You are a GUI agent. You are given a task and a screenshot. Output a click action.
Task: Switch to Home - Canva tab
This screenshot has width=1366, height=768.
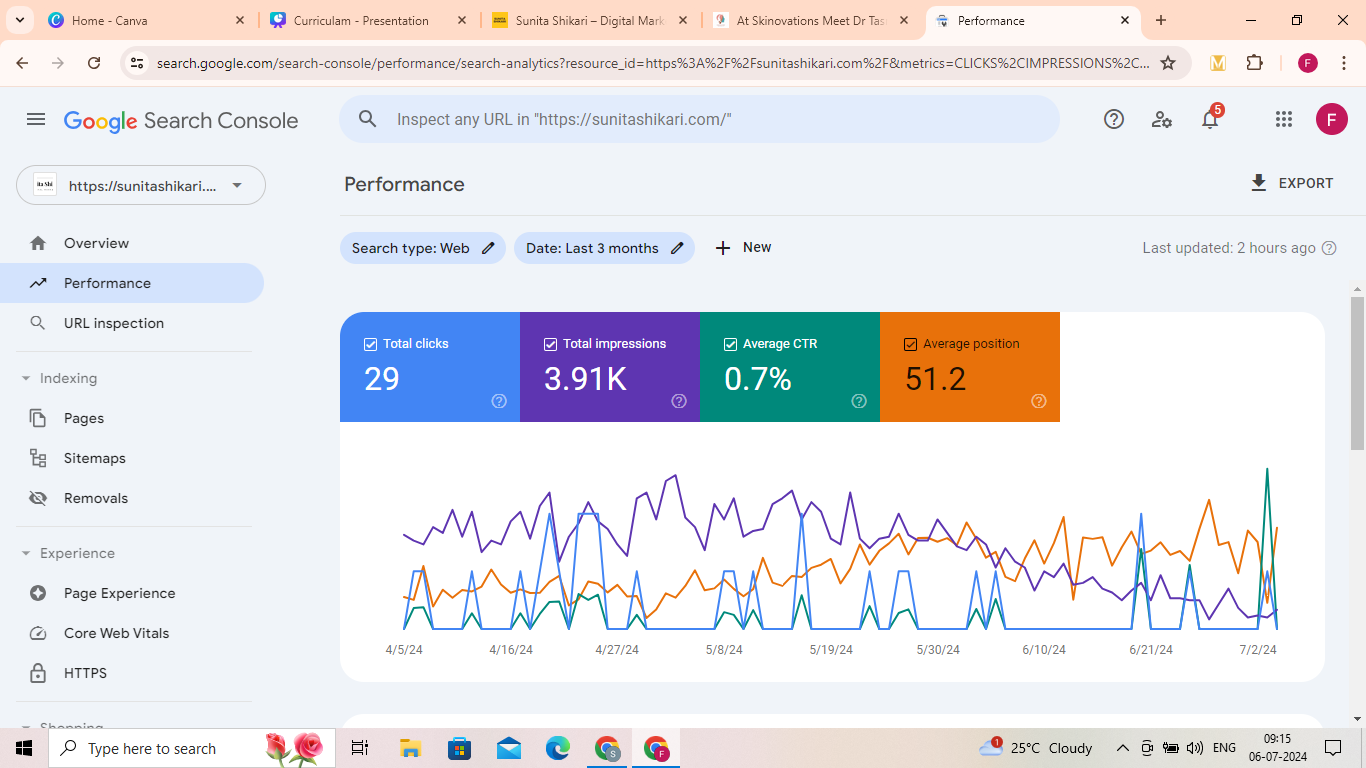[x=147, y=20]
